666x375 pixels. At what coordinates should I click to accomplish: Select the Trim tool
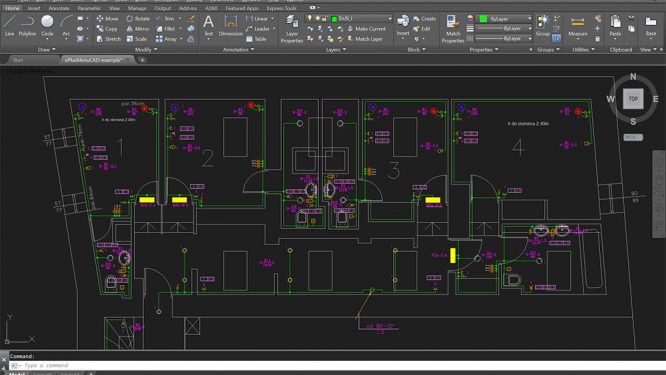click(165, 19)
